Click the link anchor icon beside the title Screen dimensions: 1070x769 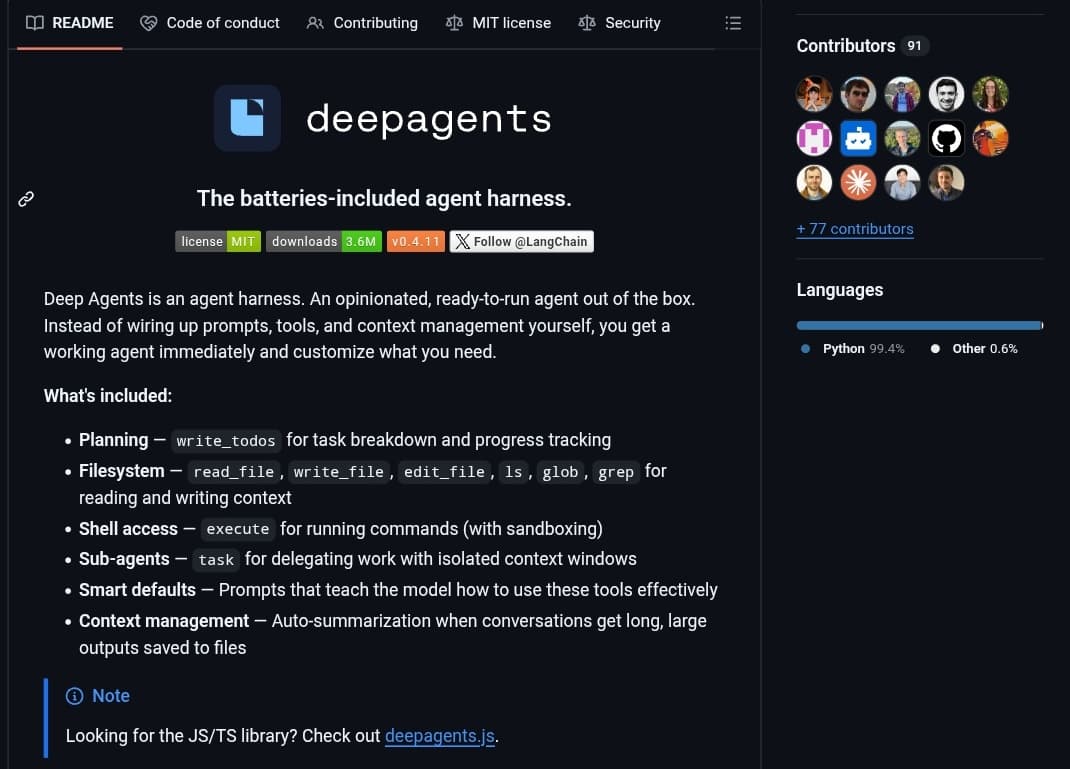[25, 199]
